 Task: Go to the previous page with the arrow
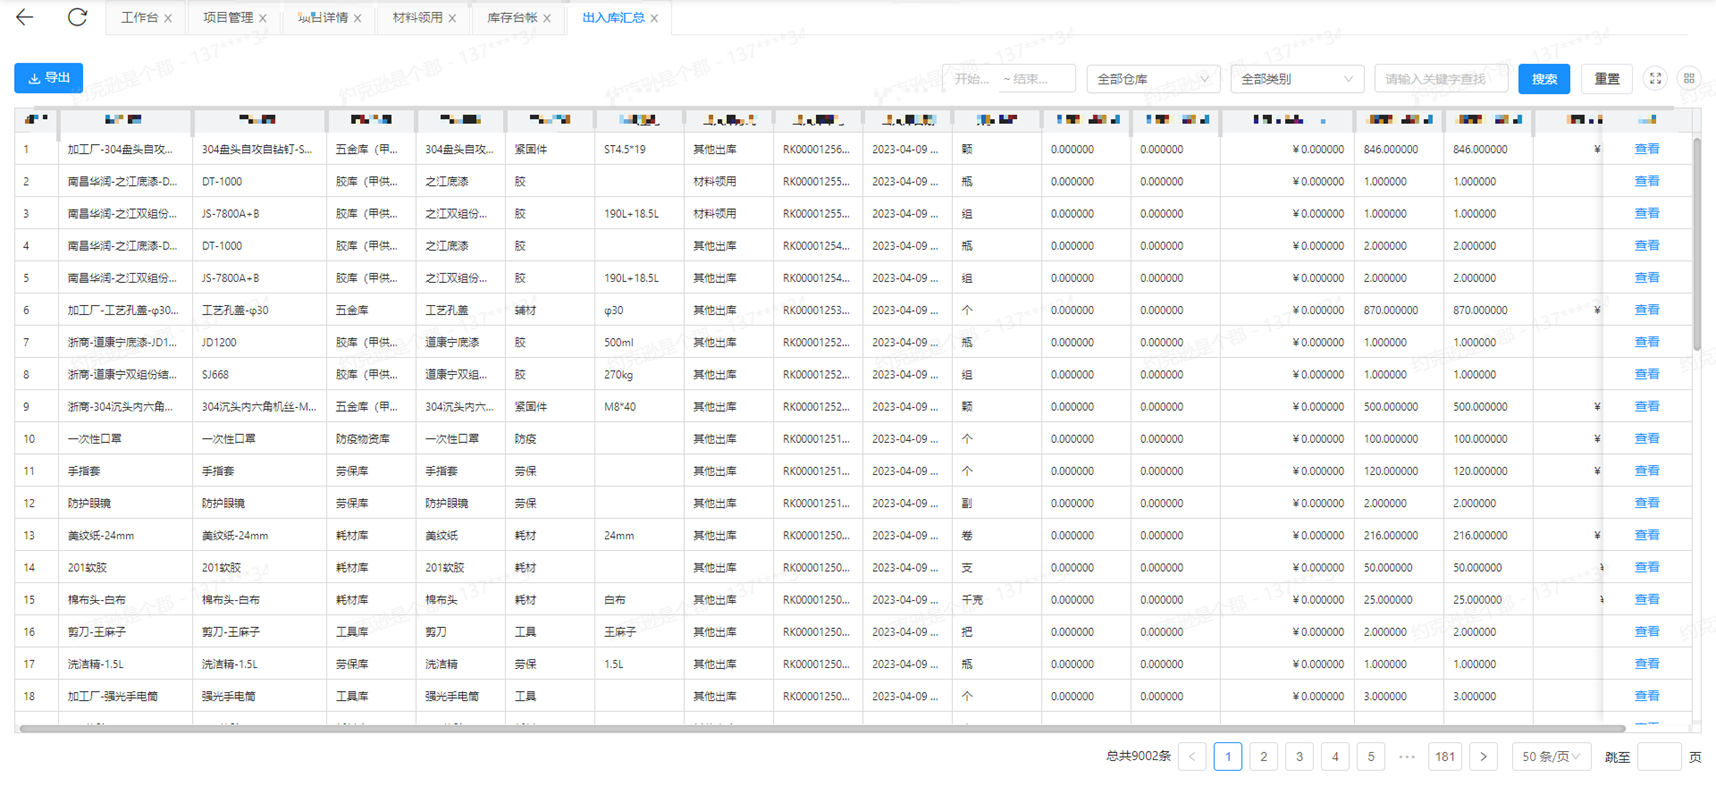click(x=1192, y=757)
